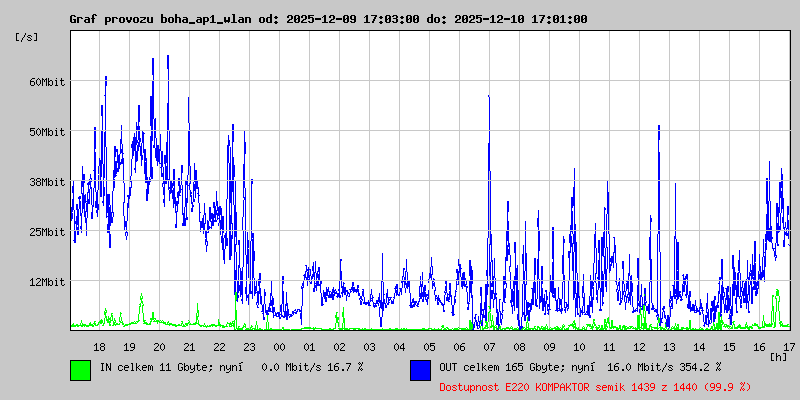Click hour 20 on the time axis
Image resolution: width=800 pixels, height=400 pixels.
(x=160, y=347)
